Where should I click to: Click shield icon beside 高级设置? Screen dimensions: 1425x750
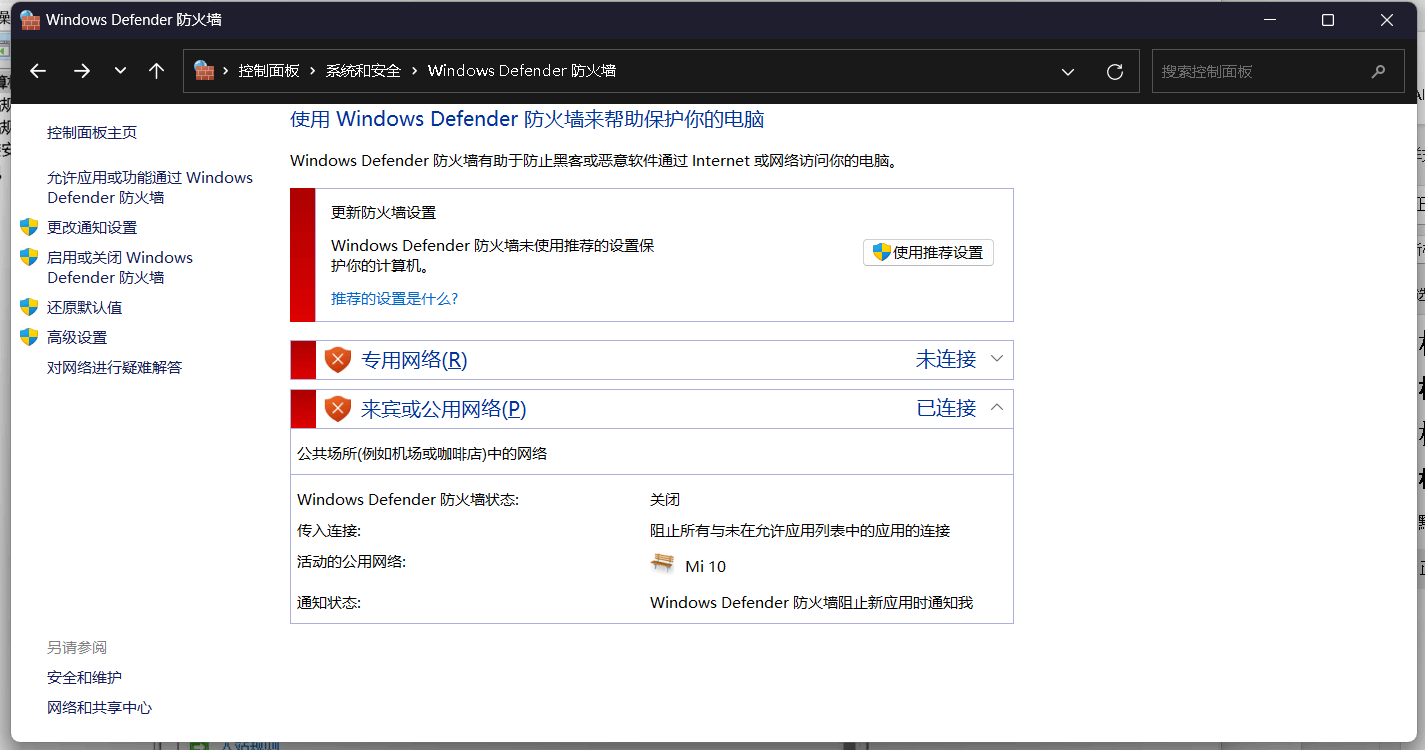pyautogui.click(x=29, y=337)
